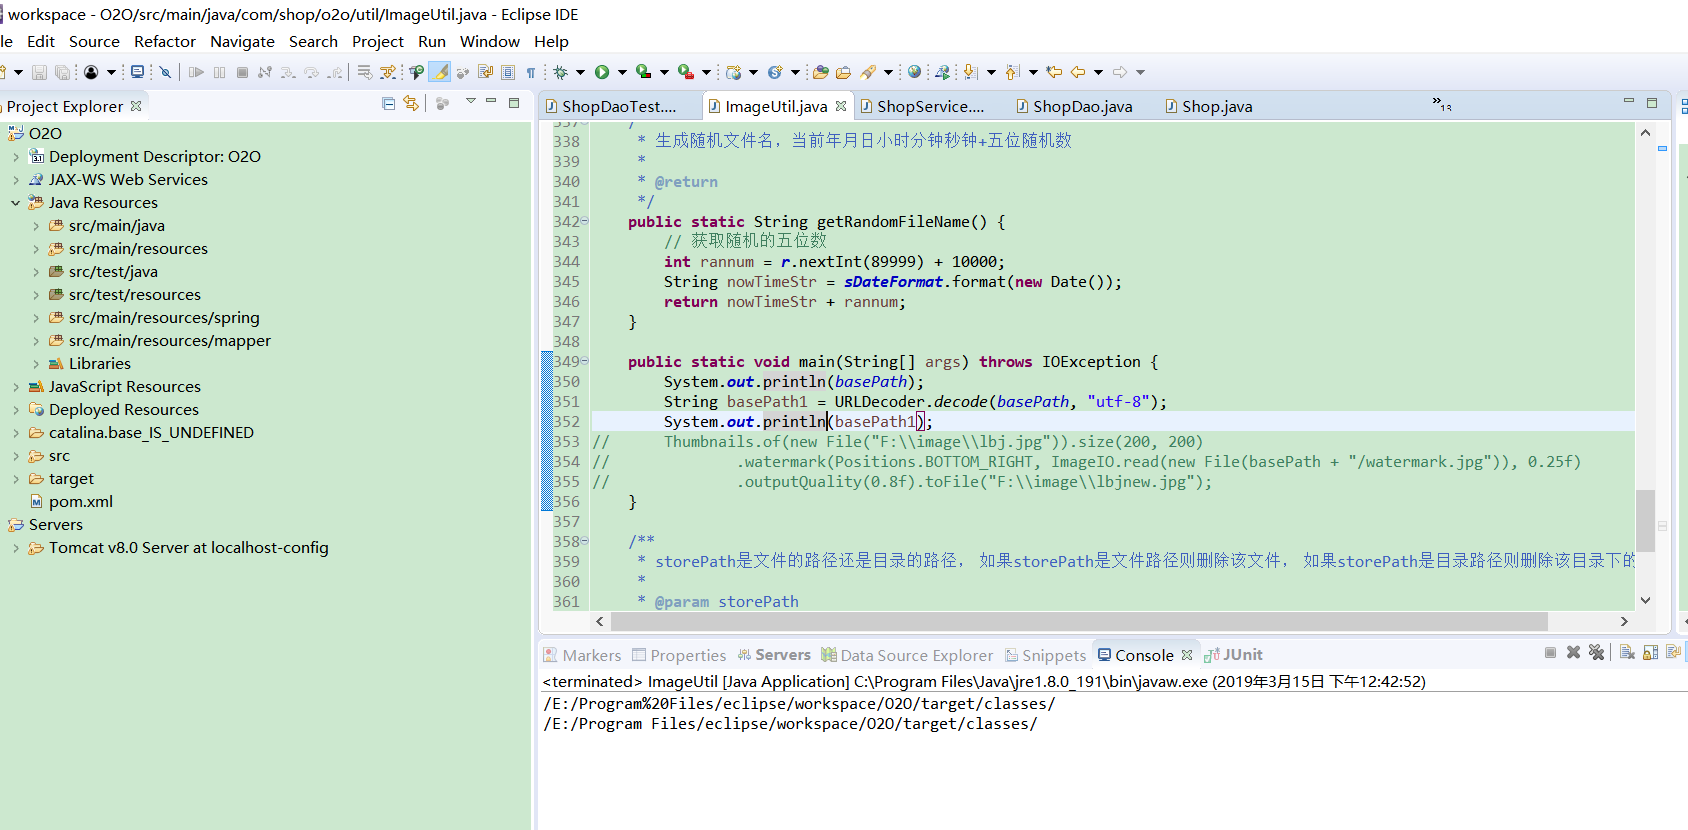Screen dimensions: 1688x830
Task: Switch to ShopDao.java editor tab
Action: click(1074, 106)
